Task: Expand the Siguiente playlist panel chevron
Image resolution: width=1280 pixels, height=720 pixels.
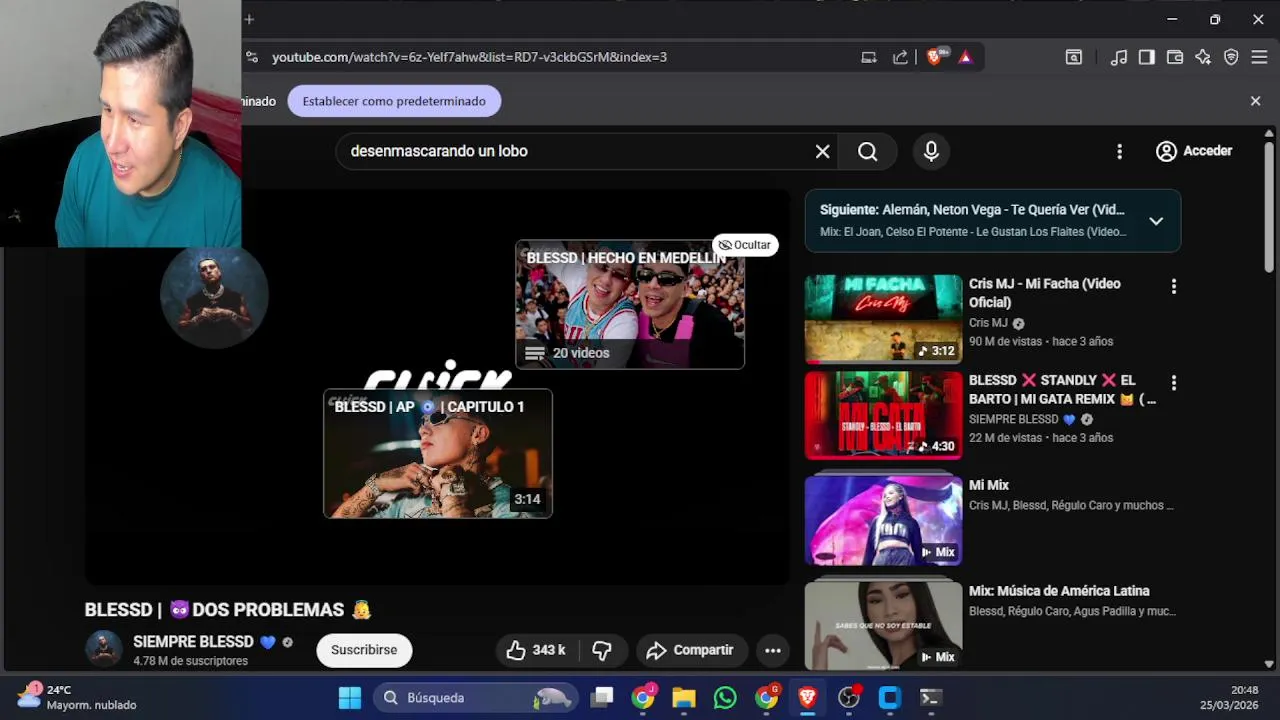Action: pos(1156,221)
